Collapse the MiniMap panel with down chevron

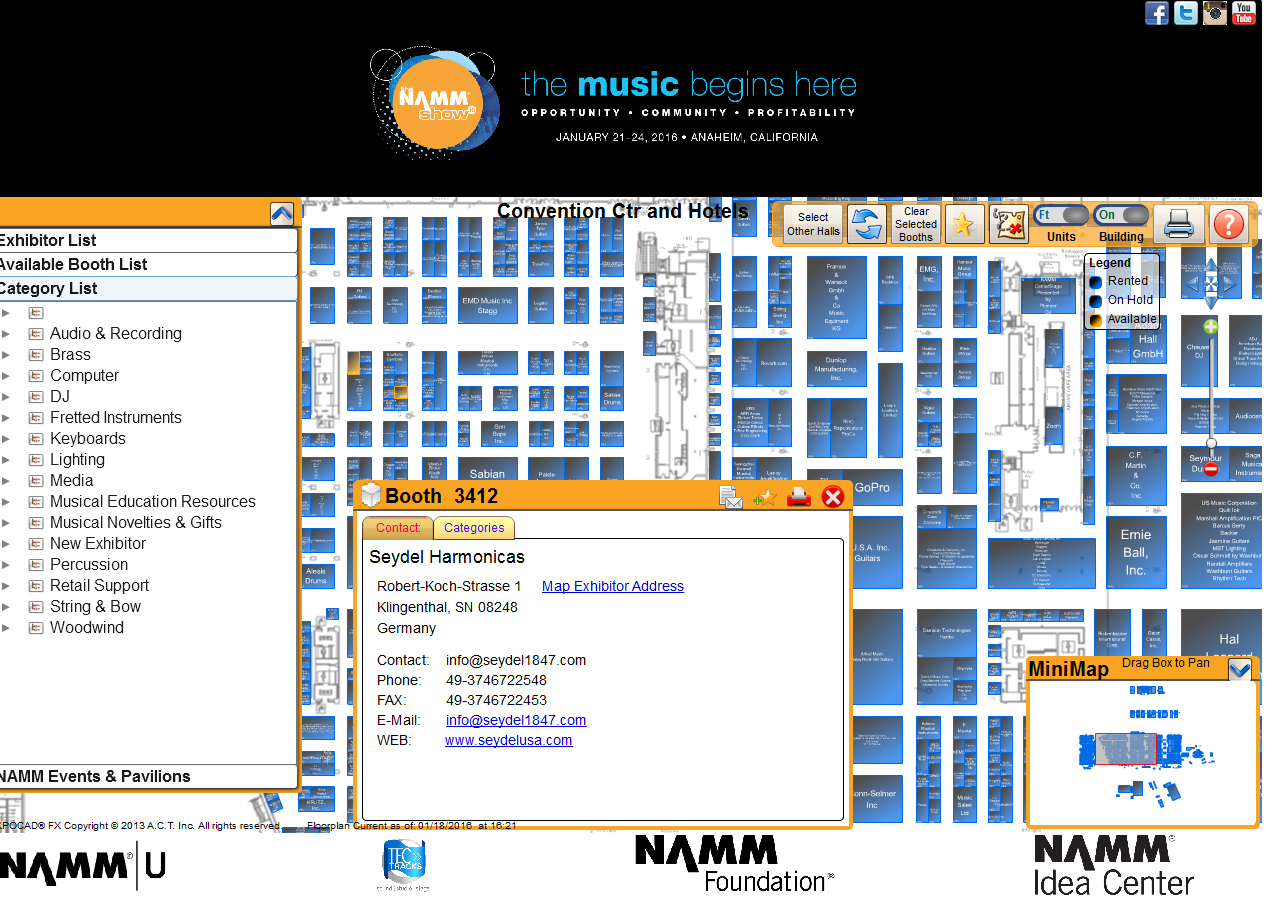point(1239,669)
